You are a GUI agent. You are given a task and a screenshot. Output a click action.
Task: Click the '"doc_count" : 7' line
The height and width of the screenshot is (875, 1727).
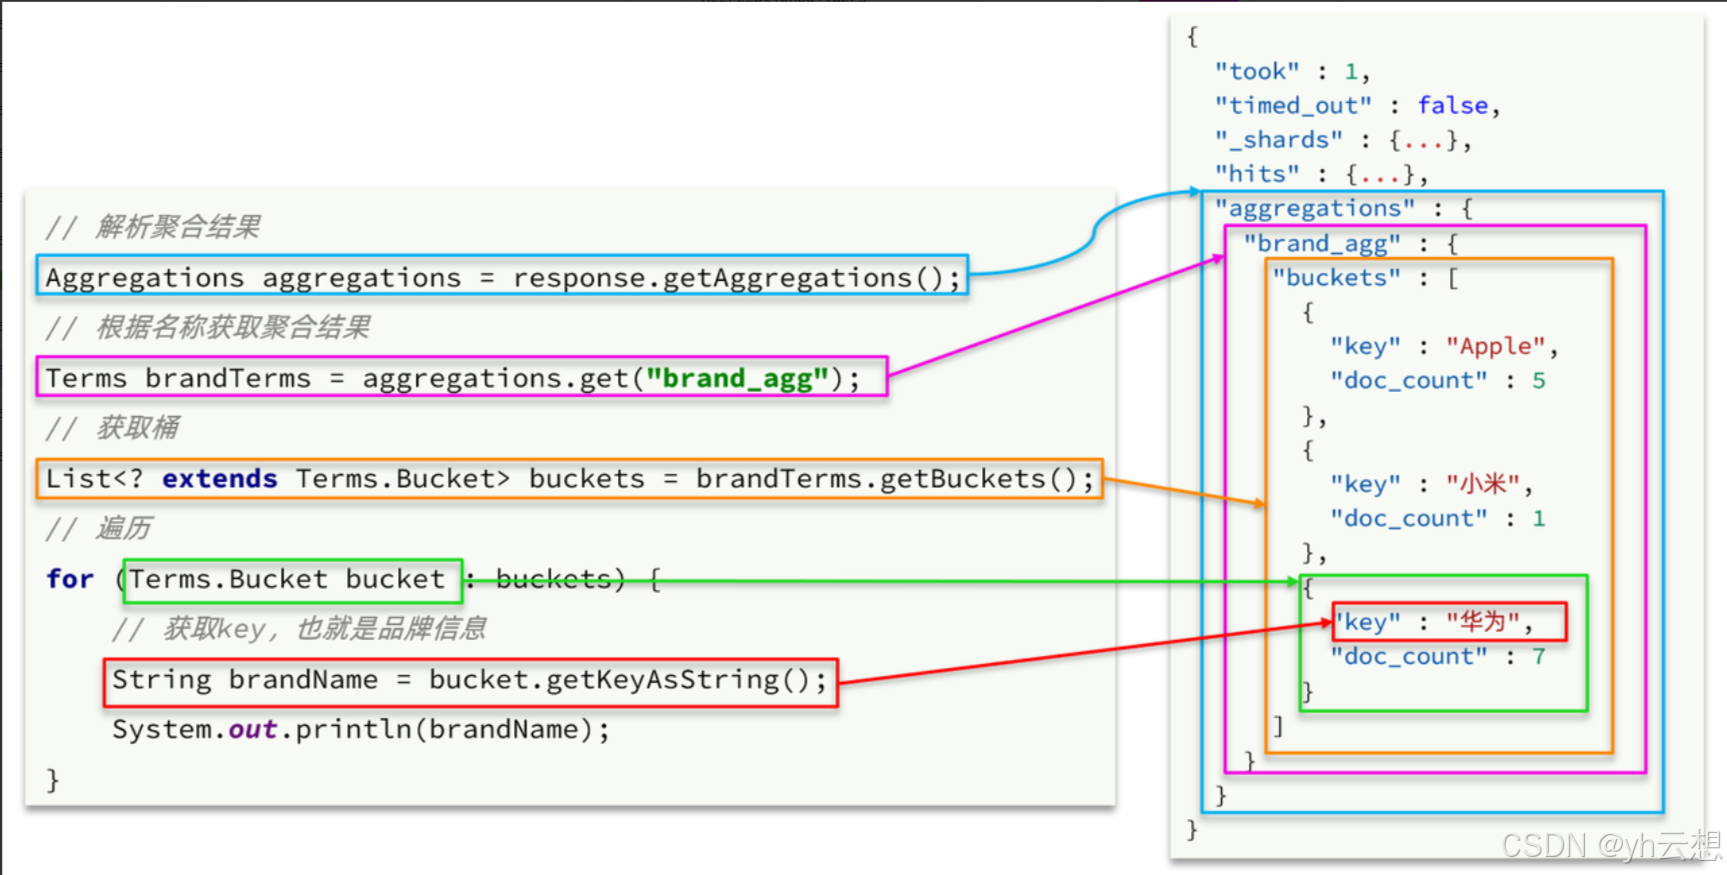[1437, 656]
